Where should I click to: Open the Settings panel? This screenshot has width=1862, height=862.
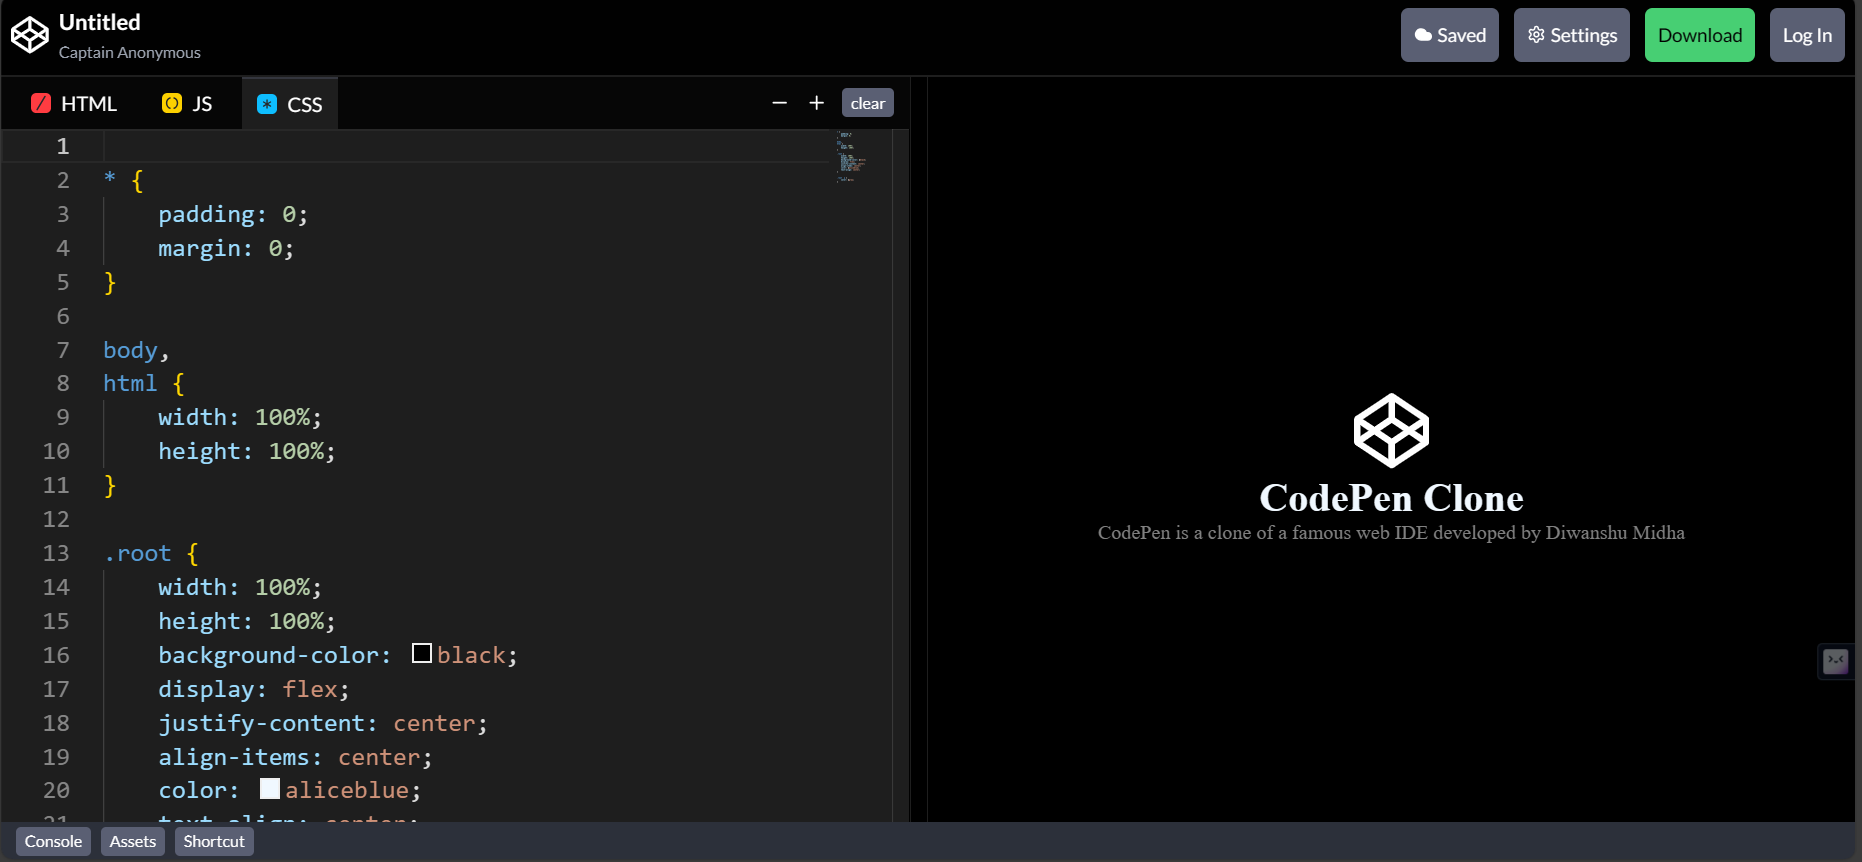pos(1572,35)
